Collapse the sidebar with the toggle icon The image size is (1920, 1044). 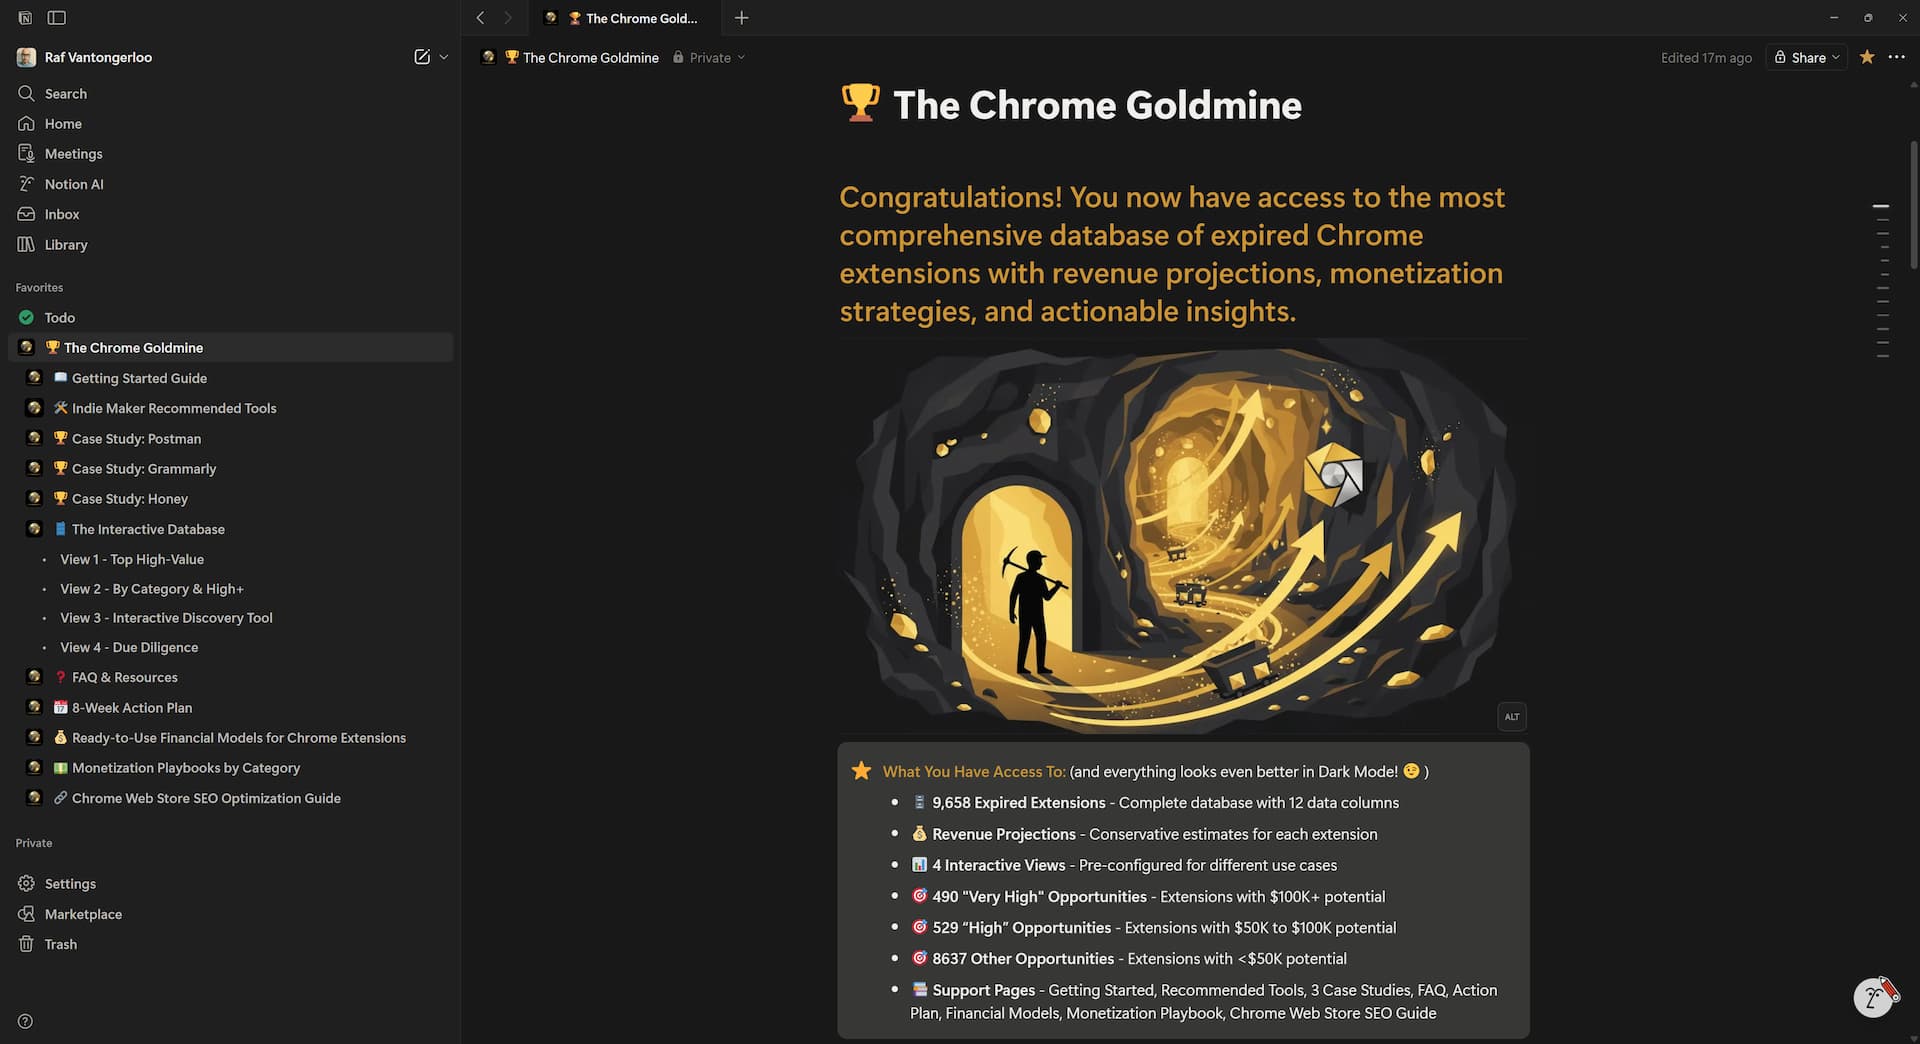57,17
